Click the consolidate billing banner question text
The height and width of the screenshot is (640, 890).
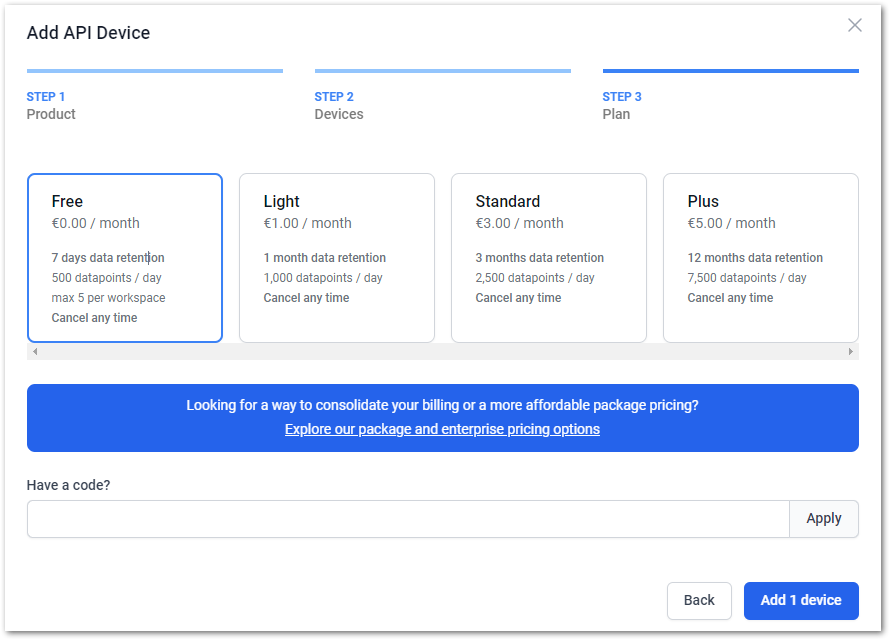click(x=442, y=405)
